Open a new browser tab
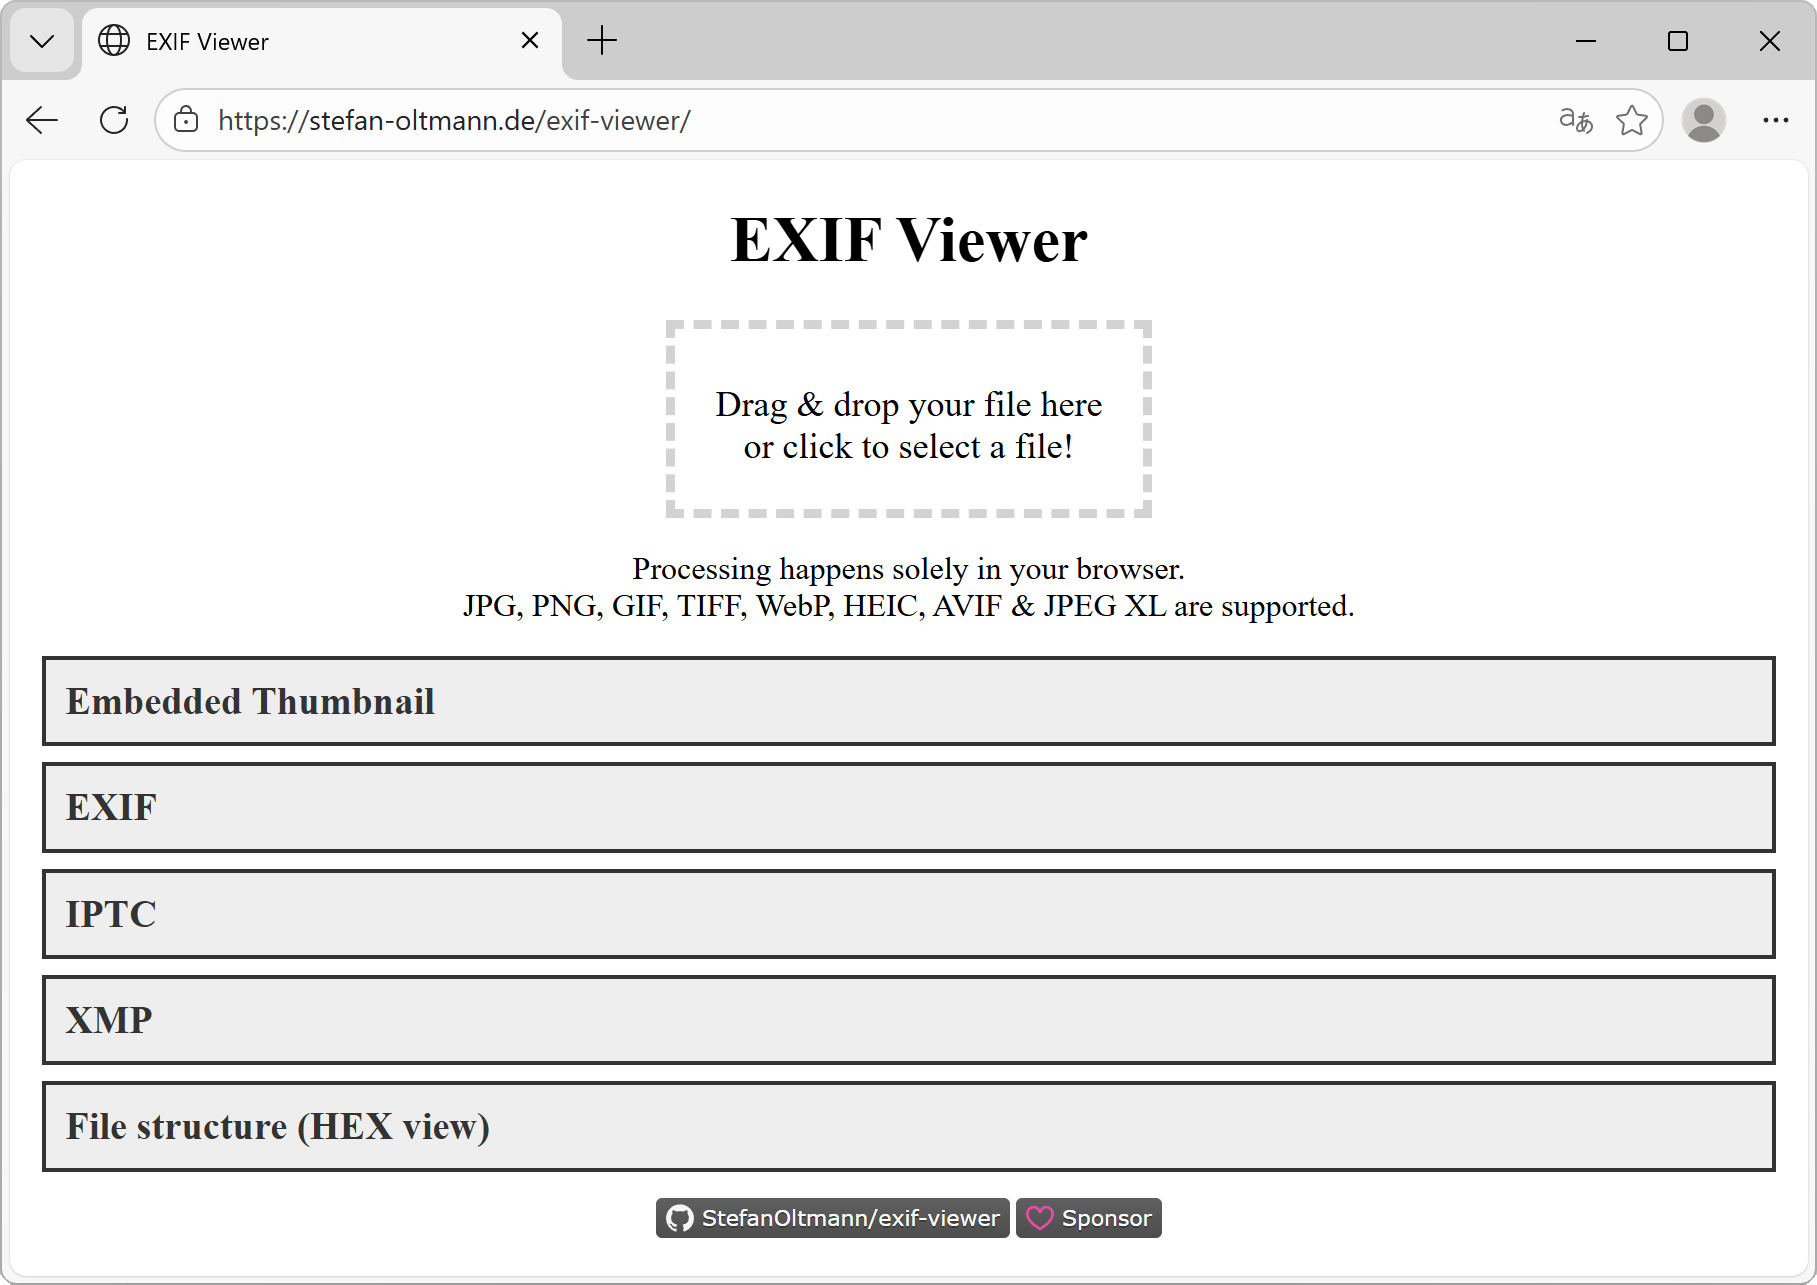The image size is (1817, 1285). point(602,41)
